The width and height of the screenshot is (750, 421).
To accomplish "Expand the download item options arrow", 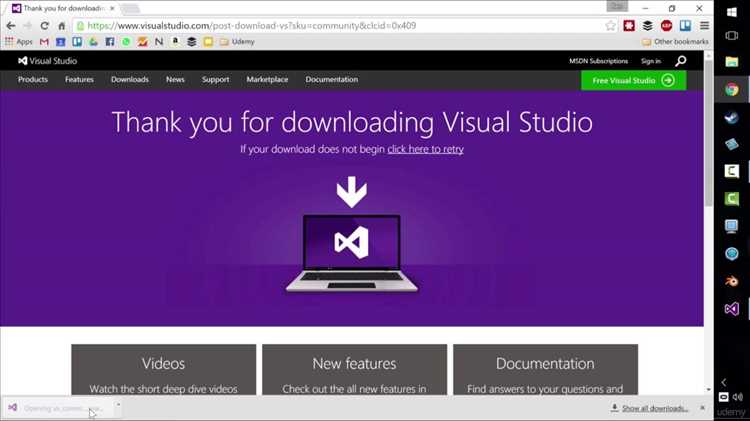I will [x=118, y=405].
